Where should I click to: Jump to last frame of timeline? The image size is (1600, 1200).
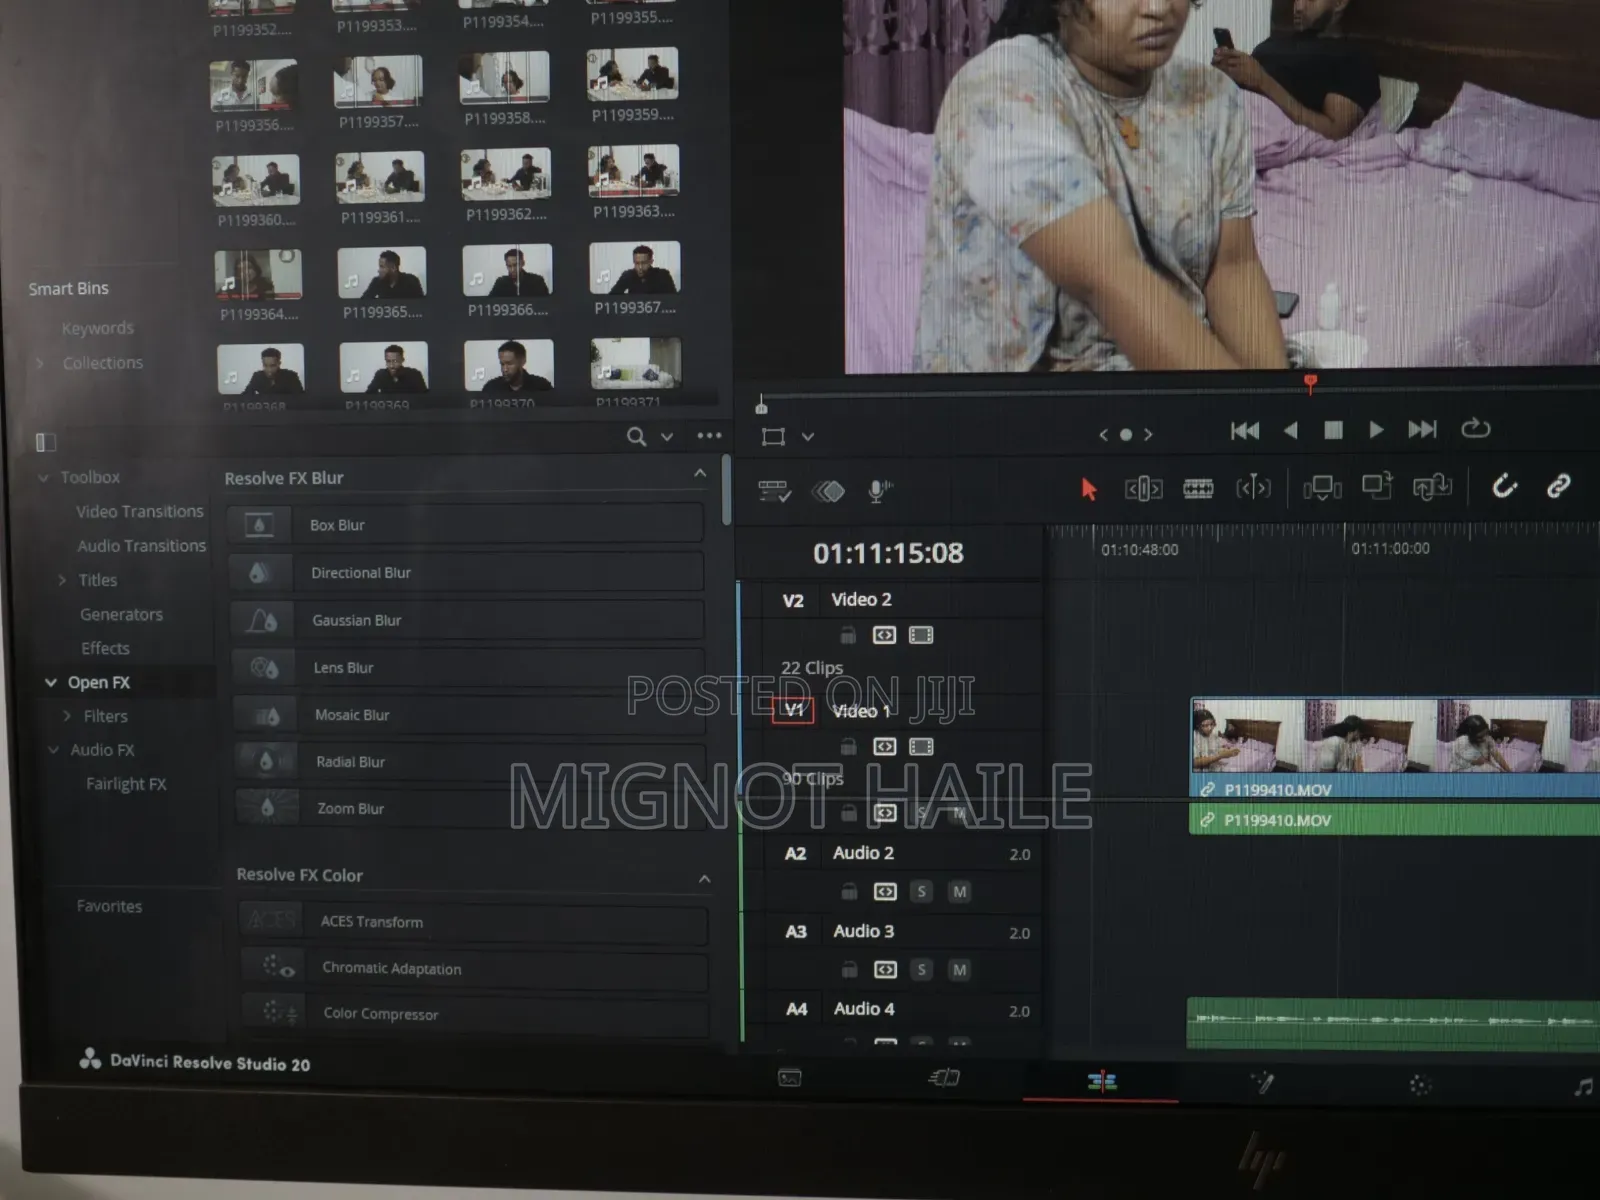[1422, 429]
